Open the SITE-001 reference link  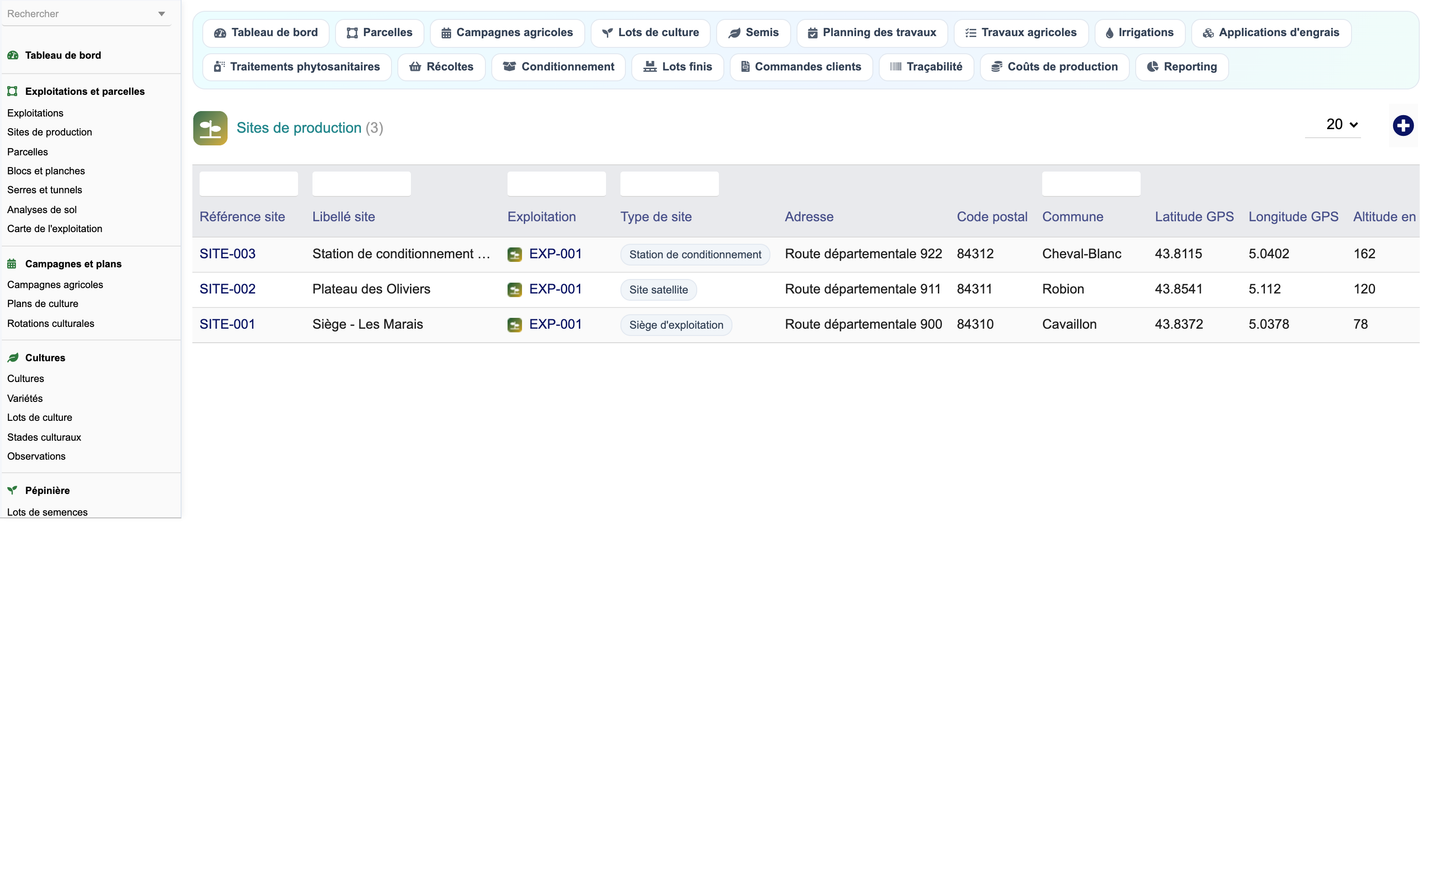coord(228,324)
